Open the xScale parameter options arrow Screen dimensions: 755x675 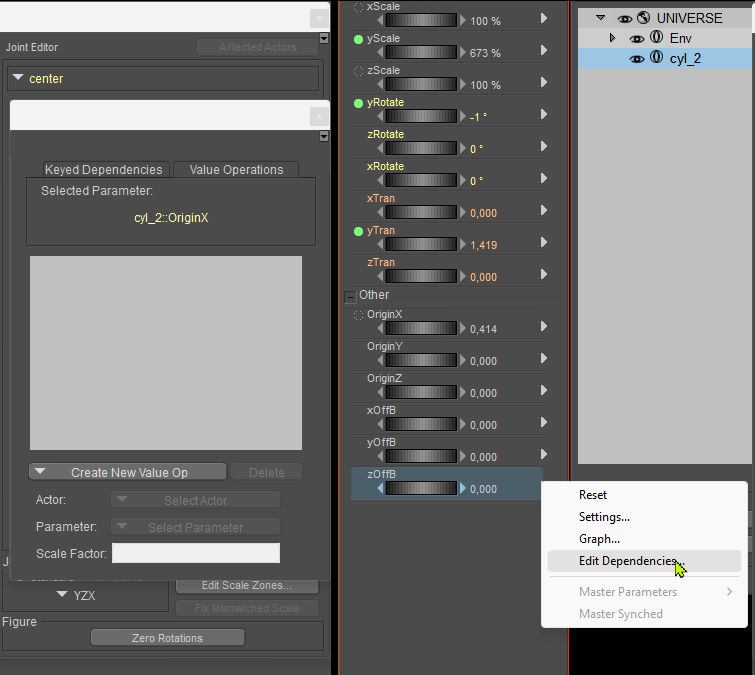click(544, 18)
